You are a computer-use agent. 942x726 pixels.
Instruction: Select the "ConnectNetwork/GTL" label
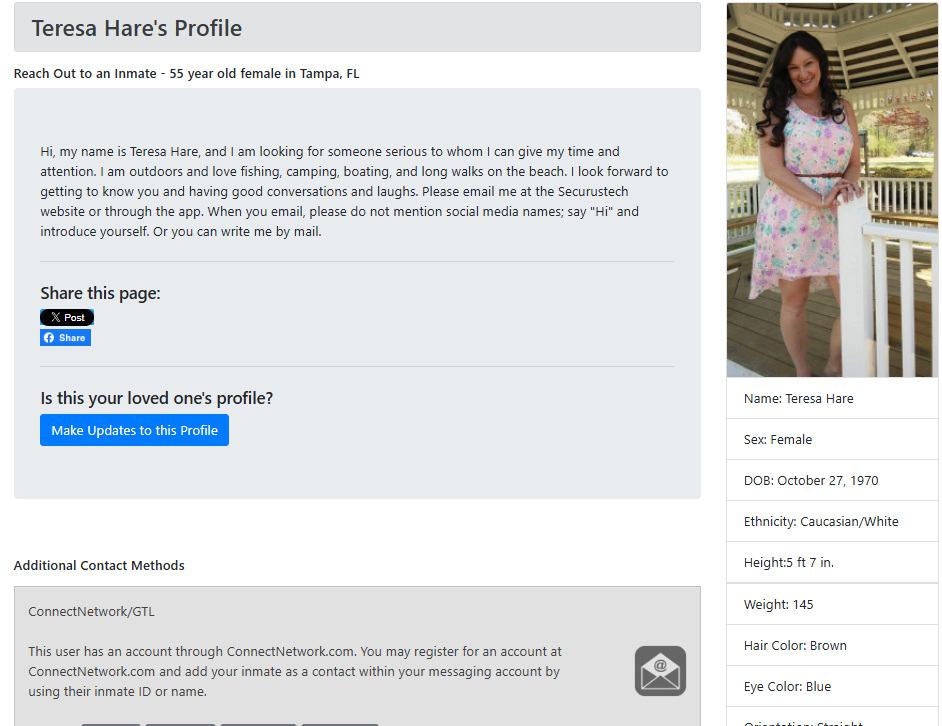coord(91,611)
